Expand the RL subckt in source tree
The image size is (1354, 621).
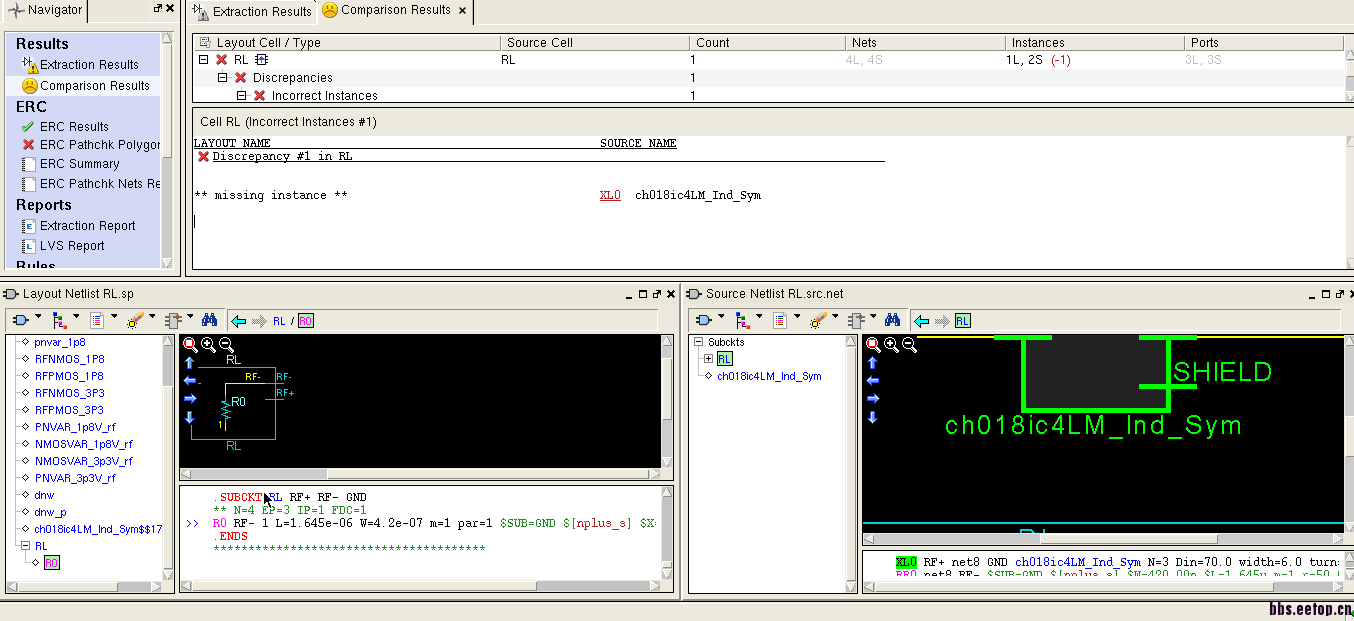coord(709,359)
